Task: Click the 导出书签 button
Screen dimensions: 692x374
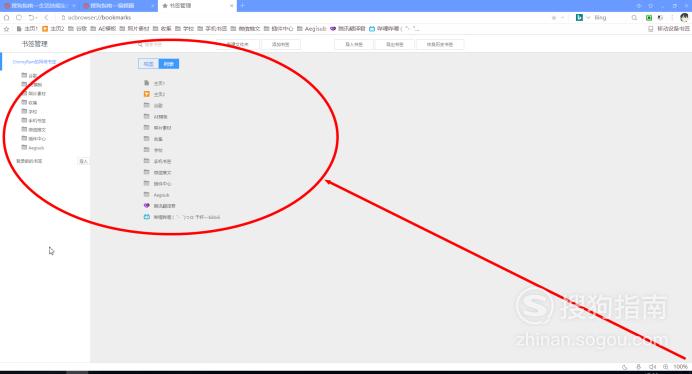Action: pyautogui.click(x=395, y=44)
